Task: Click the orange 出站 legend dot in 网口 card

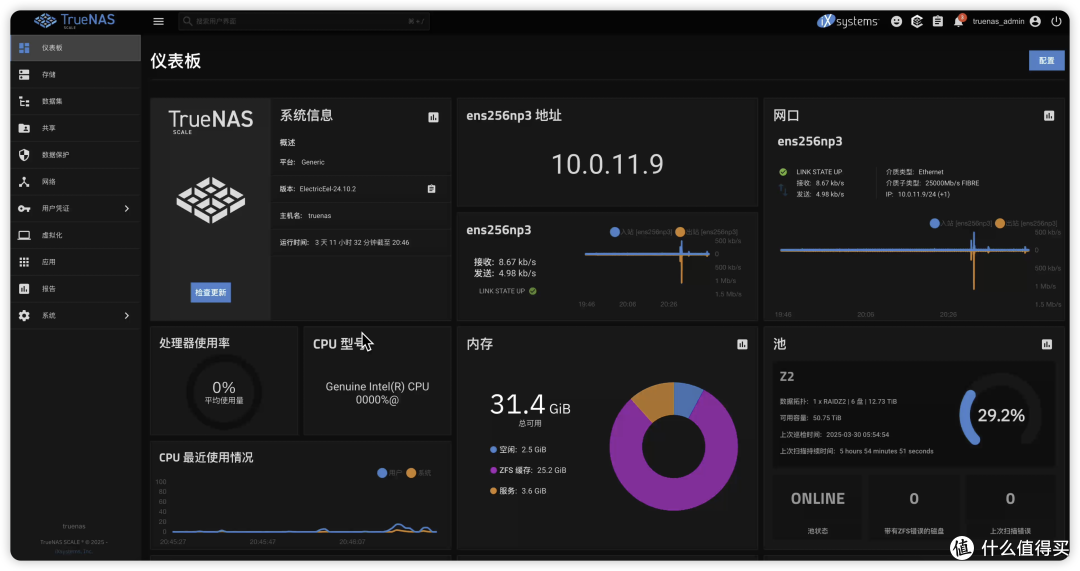Action: (999, 223)
